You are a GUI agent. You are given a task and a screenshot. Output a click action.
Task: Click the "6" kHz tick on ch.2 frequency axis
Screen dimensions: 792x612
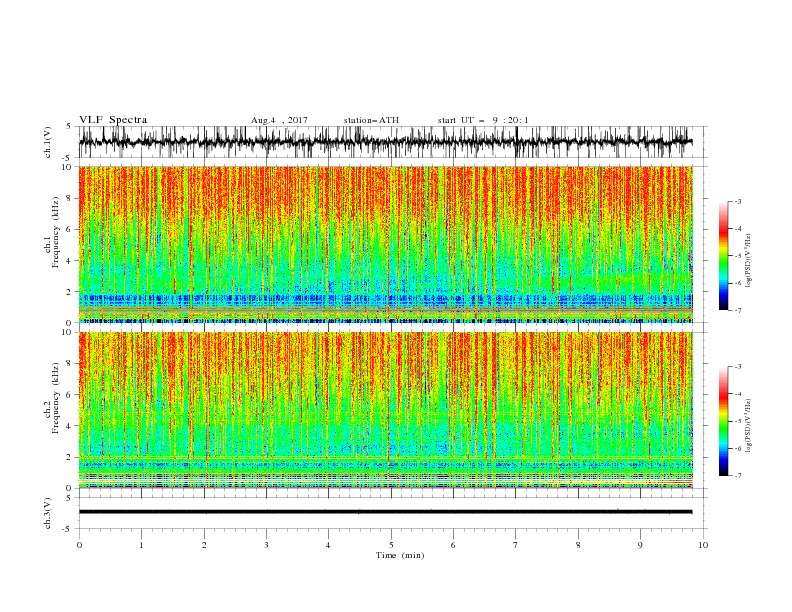point(69,395)
